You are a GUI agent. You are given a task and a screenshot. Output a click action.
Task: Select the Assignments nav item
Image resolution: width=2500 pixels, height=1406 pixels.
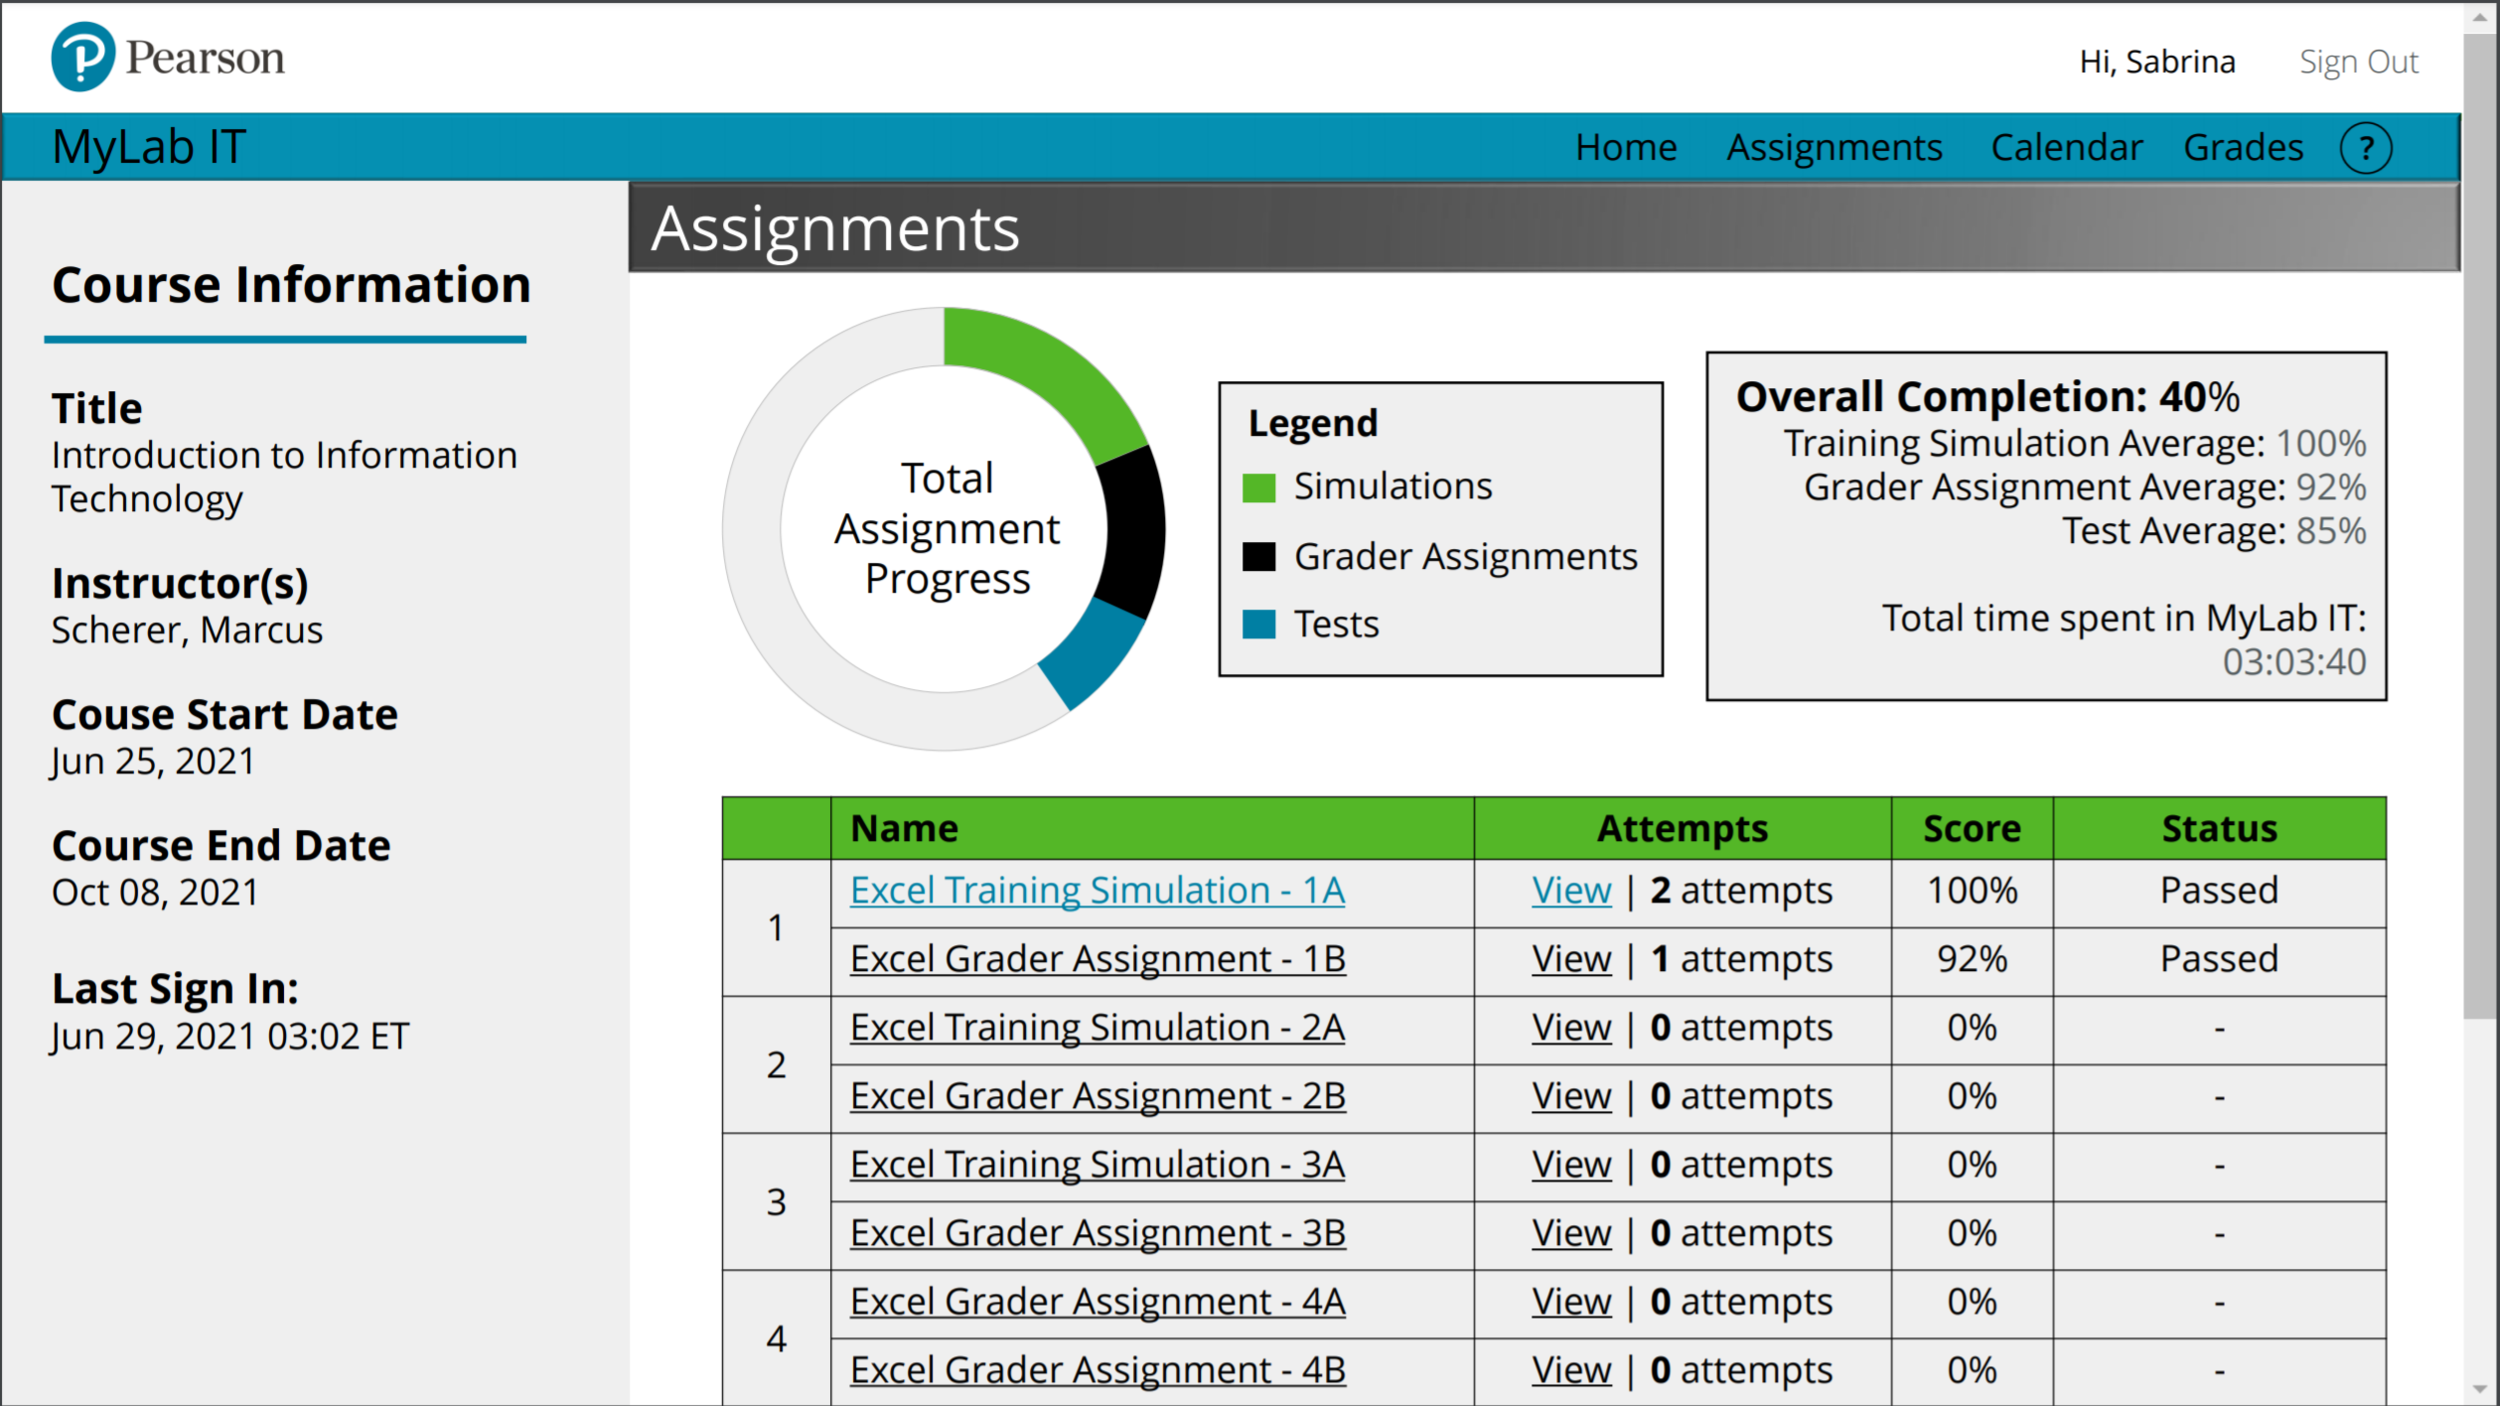click(x=1834, y=147)
